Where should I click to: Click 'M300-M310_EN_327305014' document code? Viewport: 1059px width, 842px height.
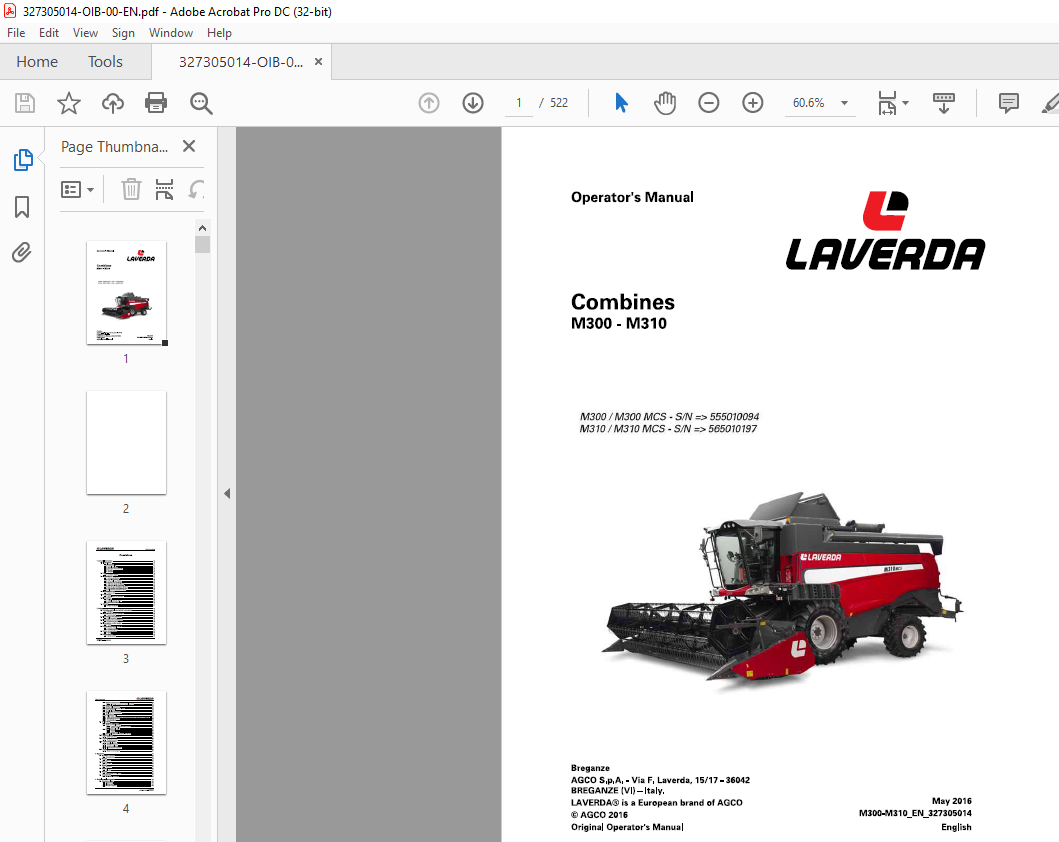click(915, 813)
